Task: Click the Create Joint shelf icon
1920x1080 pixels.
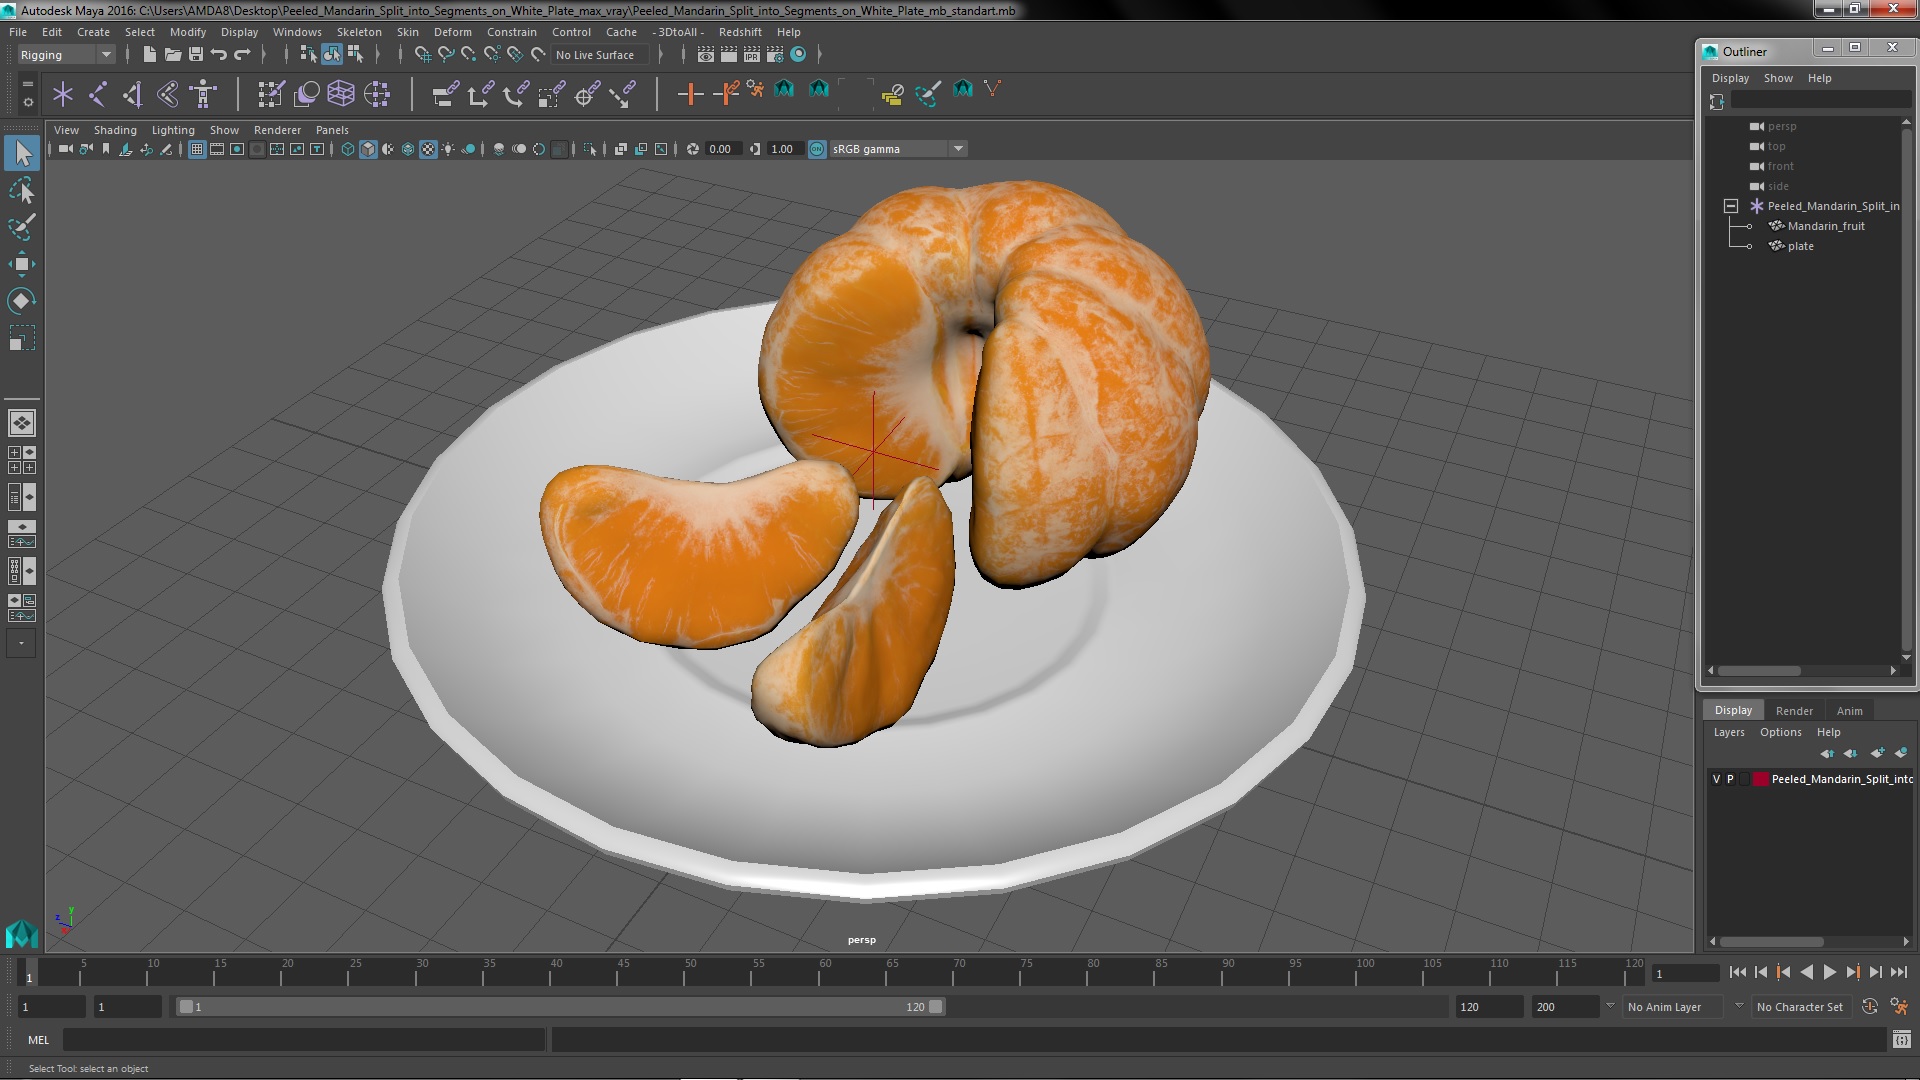Action: (98, 94)
